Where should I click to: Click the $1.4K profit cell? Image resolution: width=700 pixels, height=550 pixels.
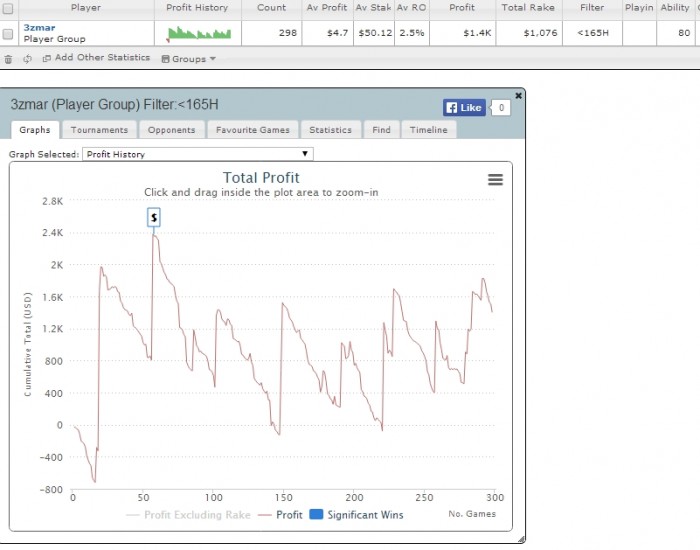click(x=462, y=33)
